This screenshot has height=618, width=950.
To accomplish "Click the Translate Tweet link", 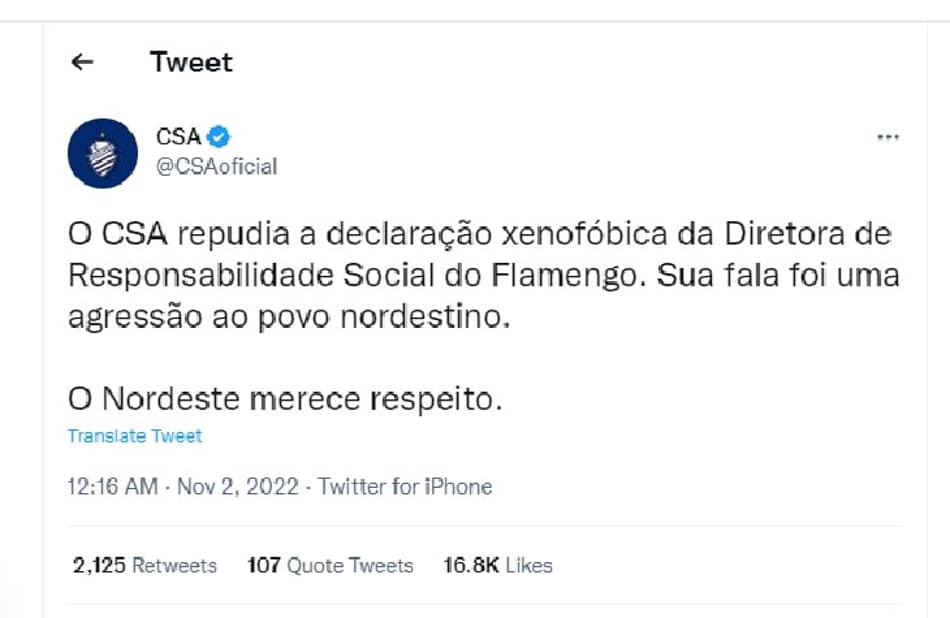I will tap(135, 436).
